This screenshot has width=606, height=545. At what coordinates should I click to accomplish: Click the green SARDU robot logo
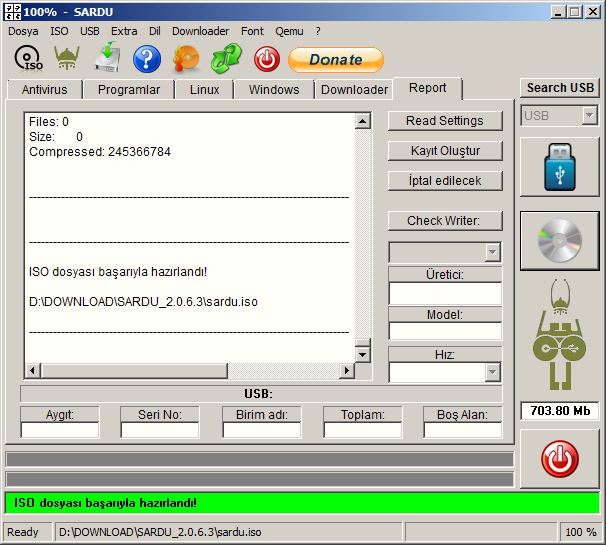[559, 334]
